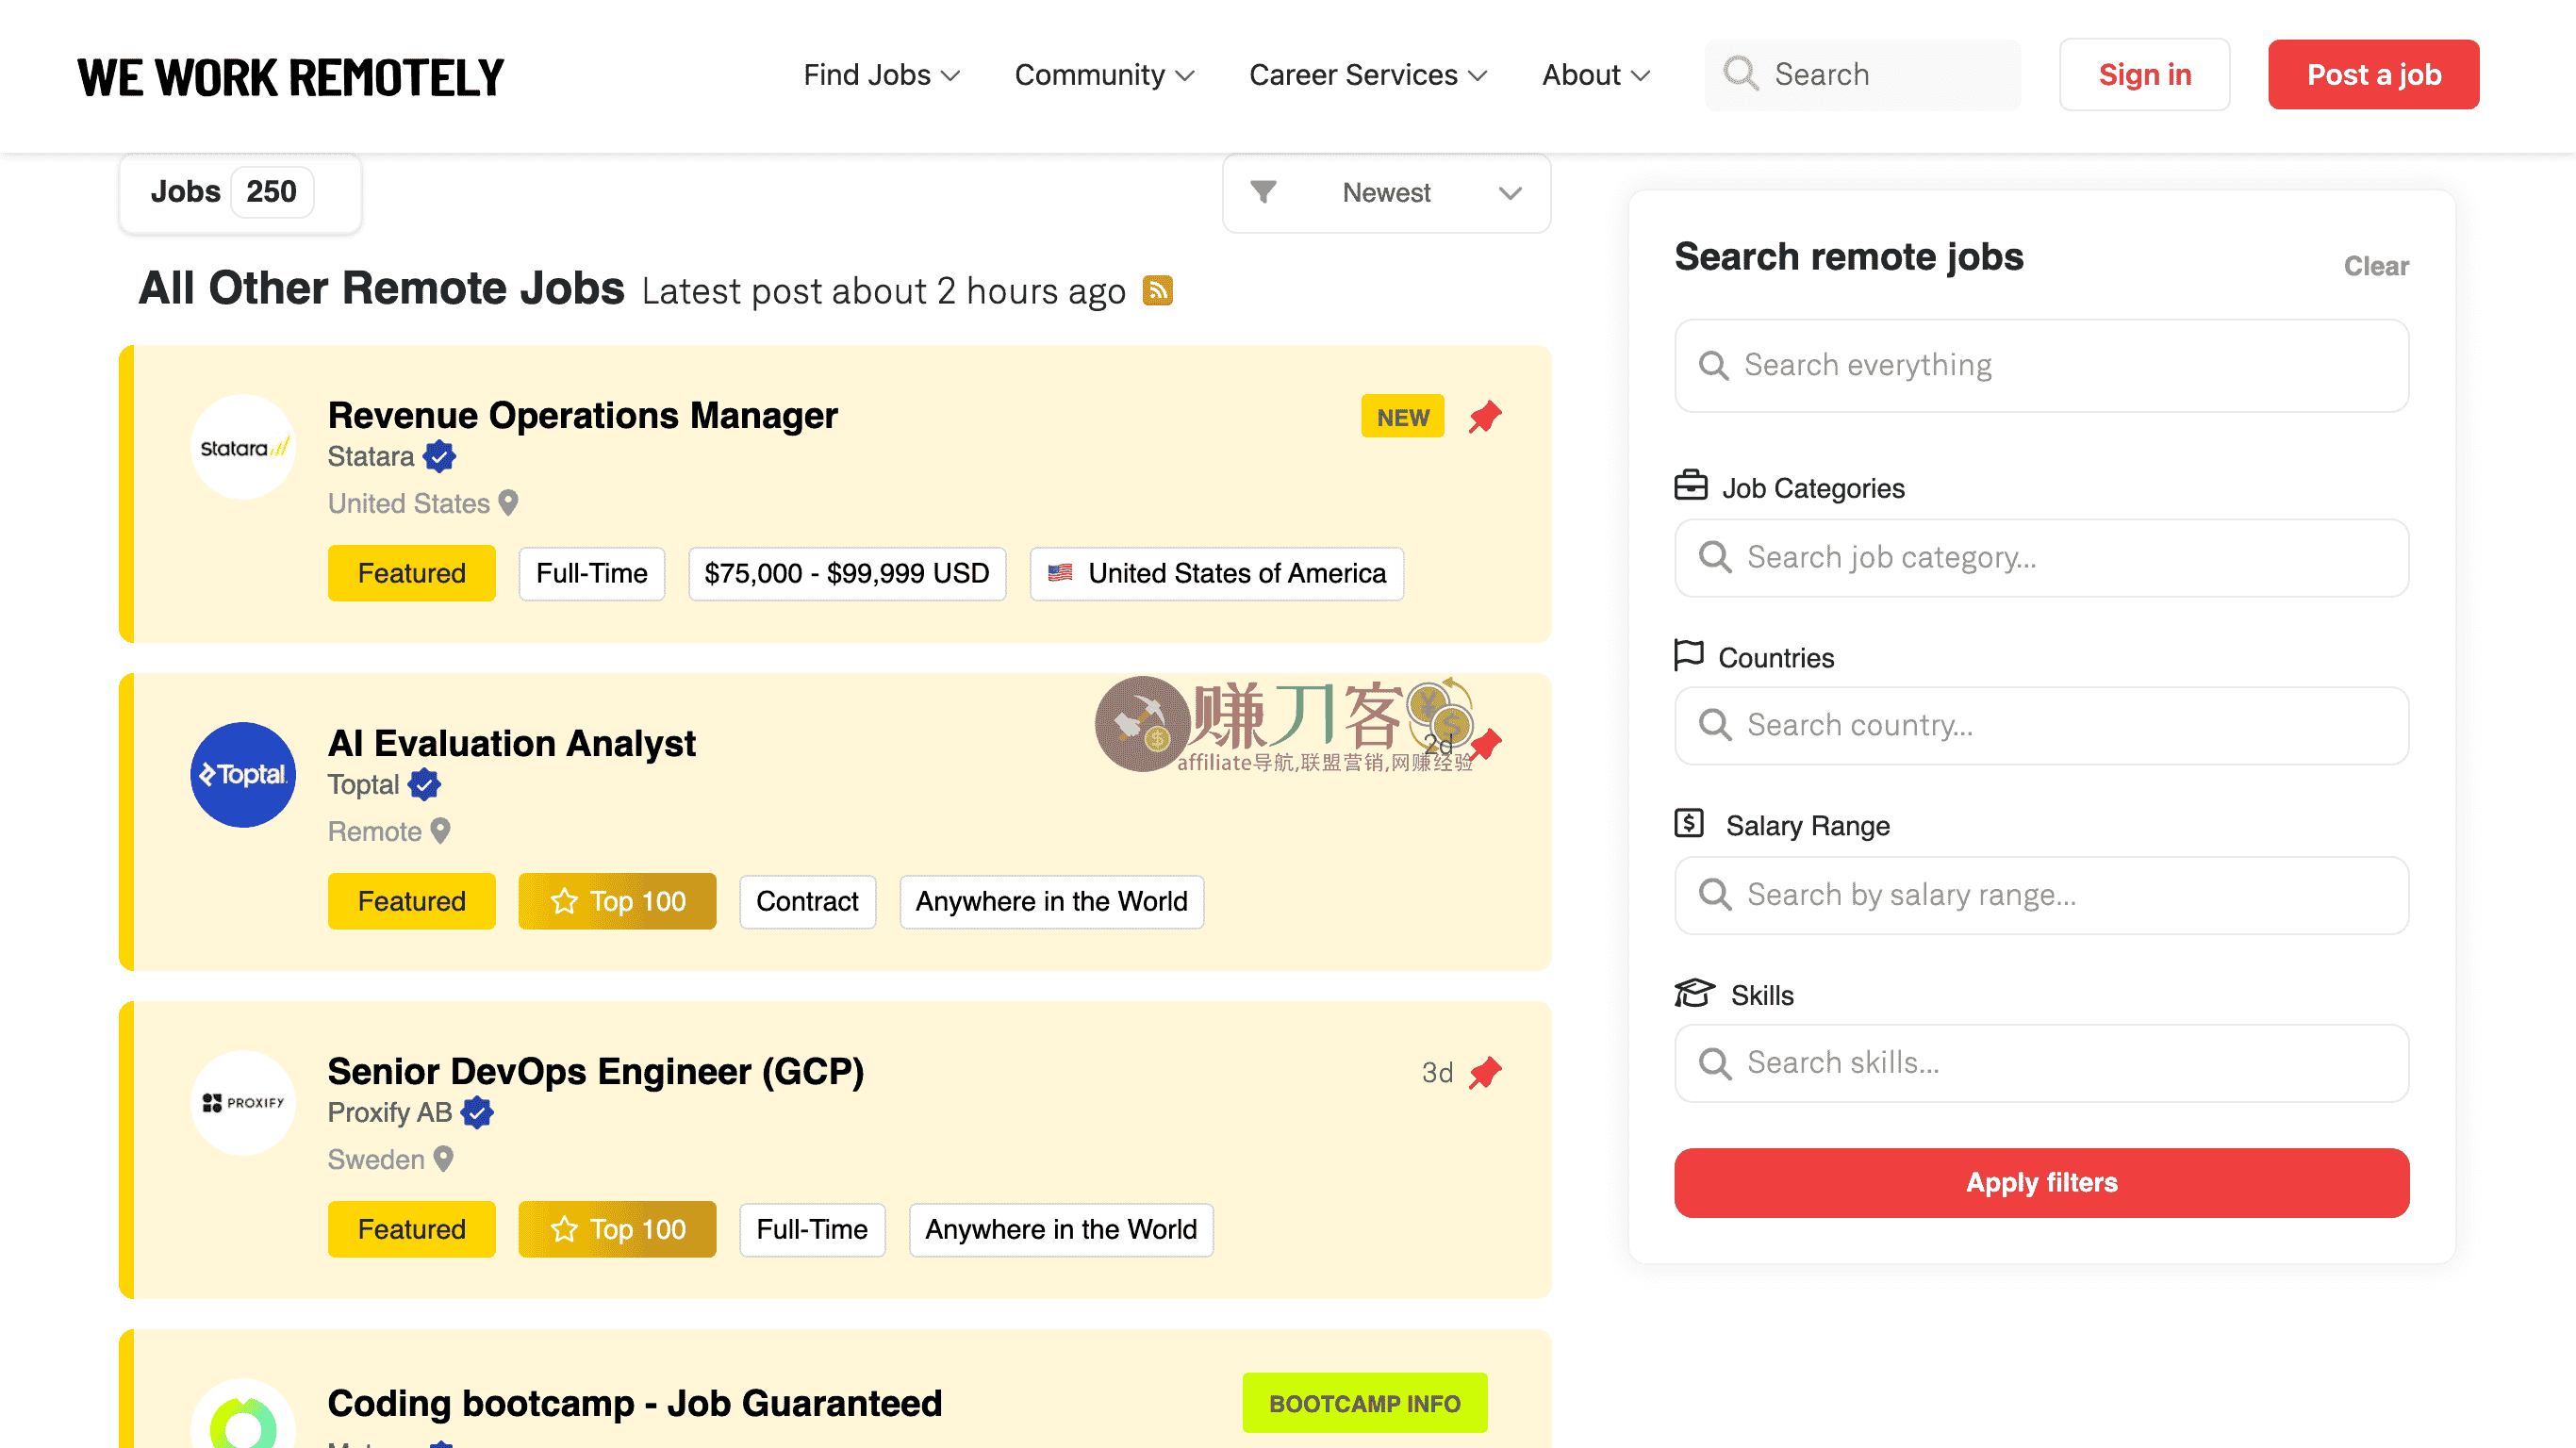Focus the Search everything field
The width and height of the screenshot is (2576, 1448).
tap(2041, 365)
